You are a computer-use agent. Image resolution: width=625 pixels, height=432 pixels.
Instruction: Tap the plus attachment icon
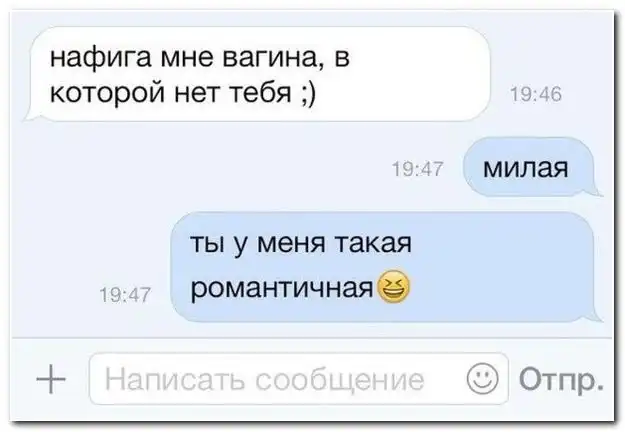(x=51, y=379)
